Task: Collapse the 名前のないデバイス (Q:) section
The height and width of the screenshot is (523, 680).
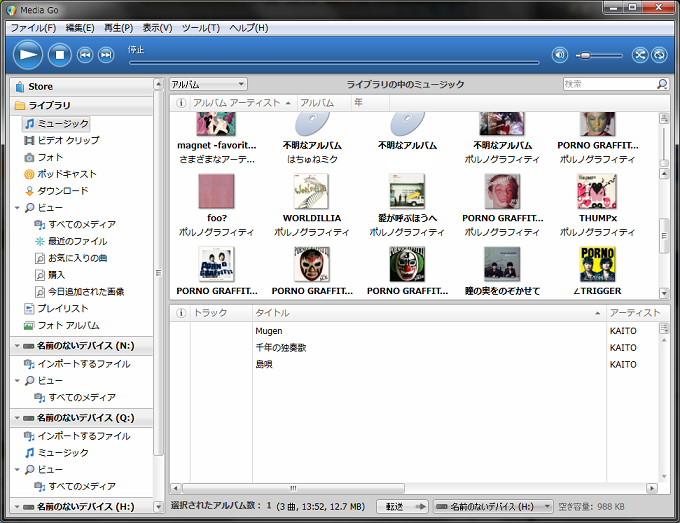Action: pyautogui.click(x=17, y=418)
